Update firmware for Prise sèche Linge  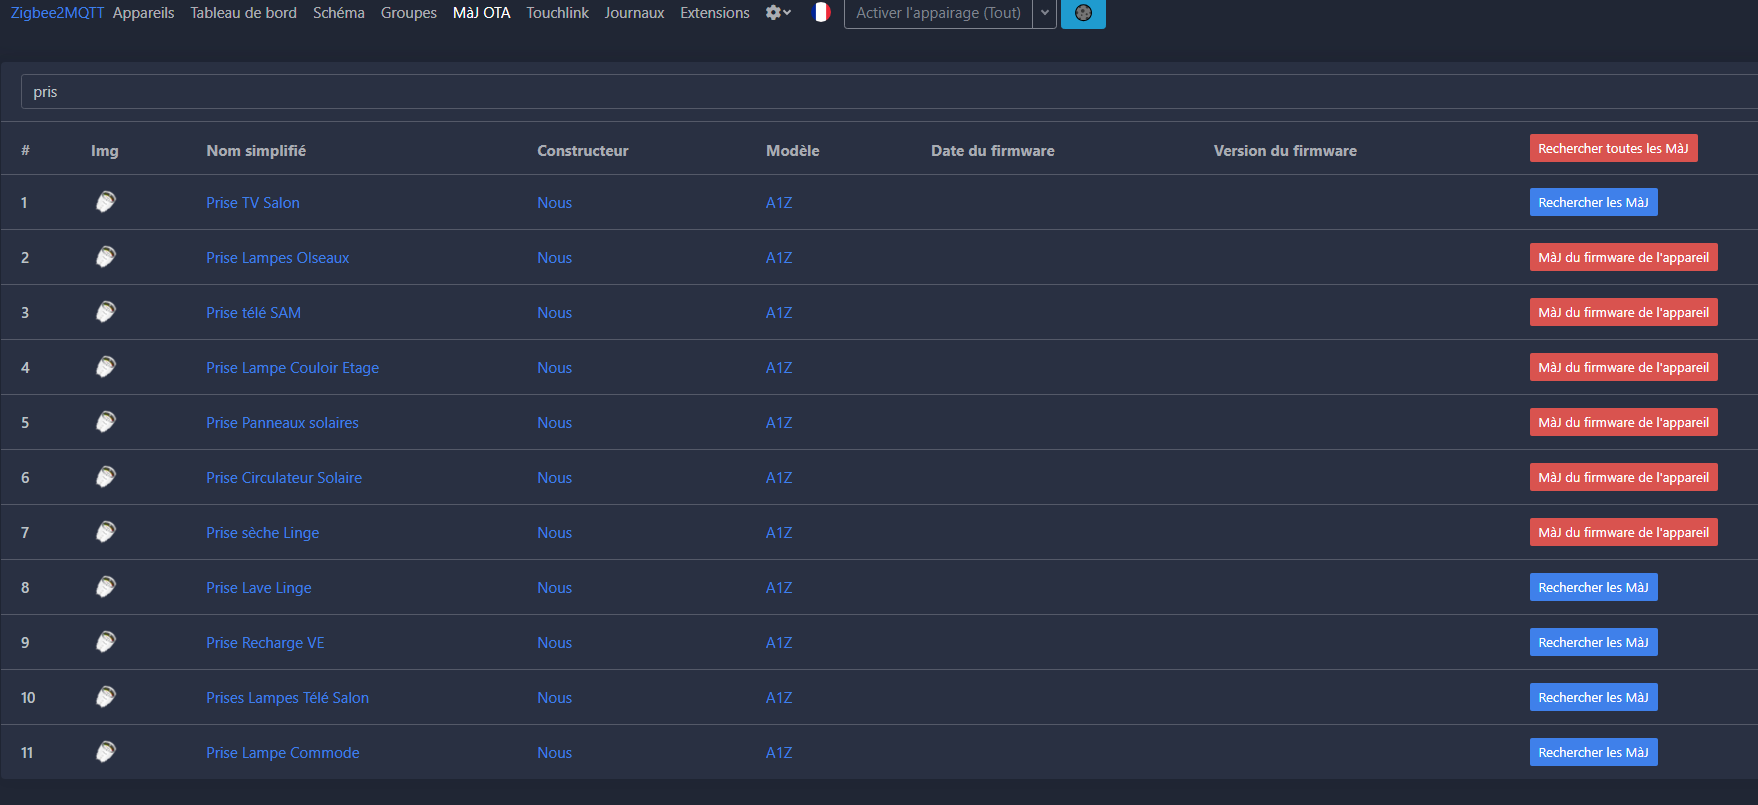1623,532
